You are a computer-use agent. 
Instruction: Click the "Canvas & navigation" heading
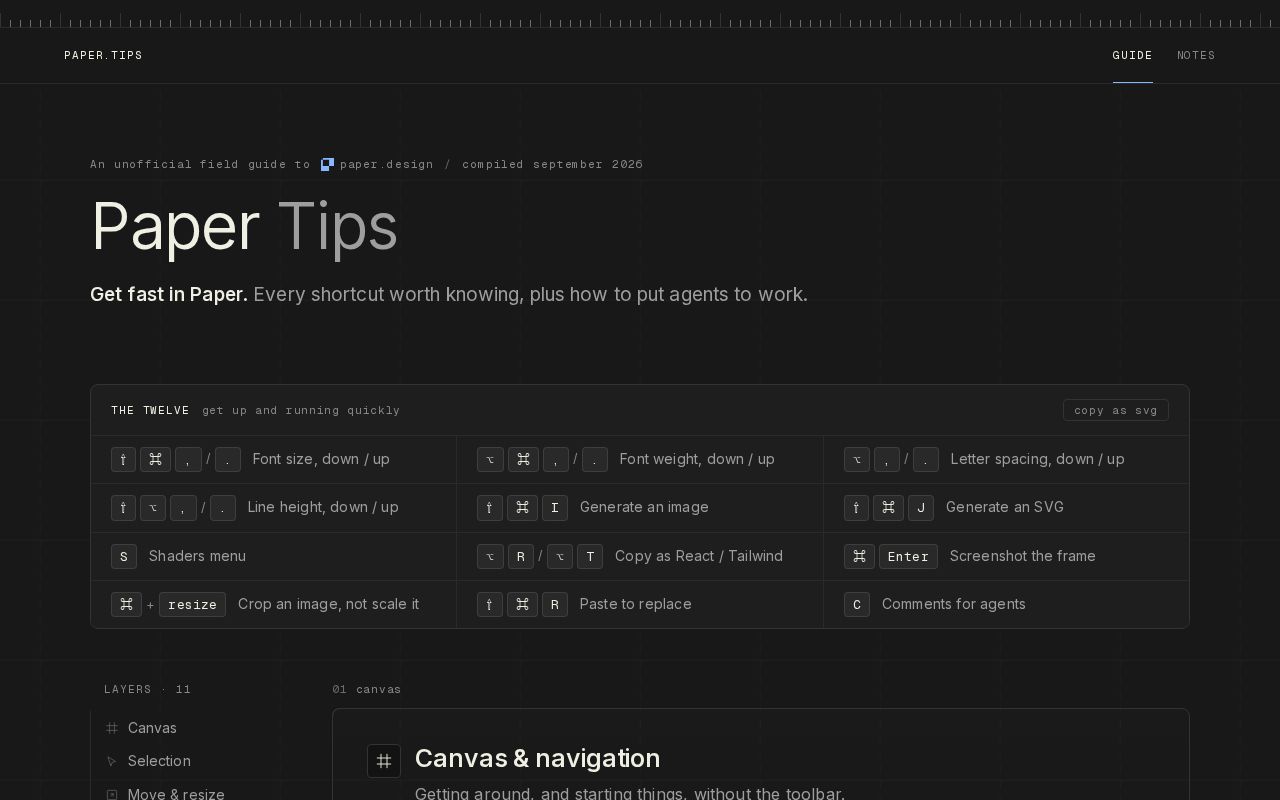(x=538, y=759)
